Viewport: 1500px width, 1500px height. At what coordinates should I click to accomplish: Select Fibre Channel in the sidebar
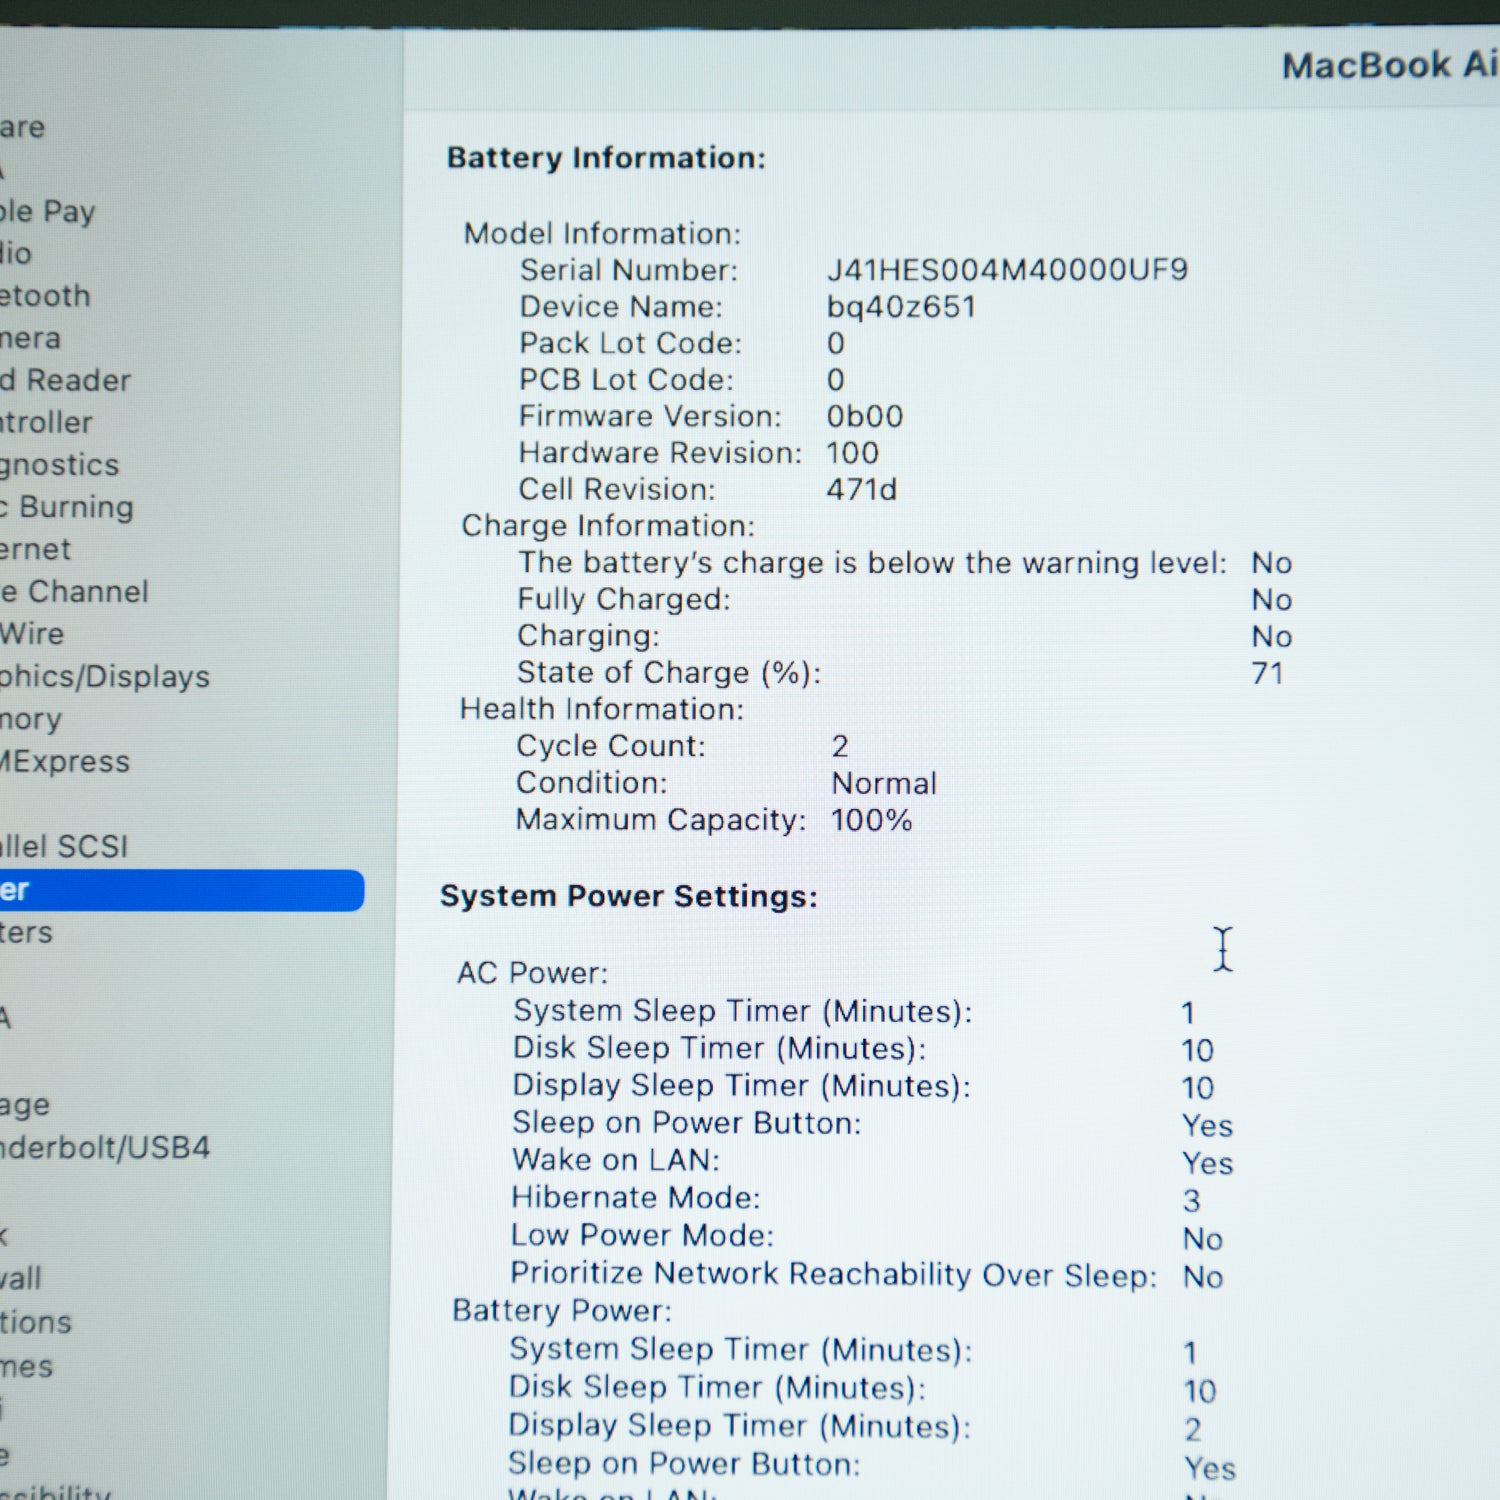(x=74, y=591)
